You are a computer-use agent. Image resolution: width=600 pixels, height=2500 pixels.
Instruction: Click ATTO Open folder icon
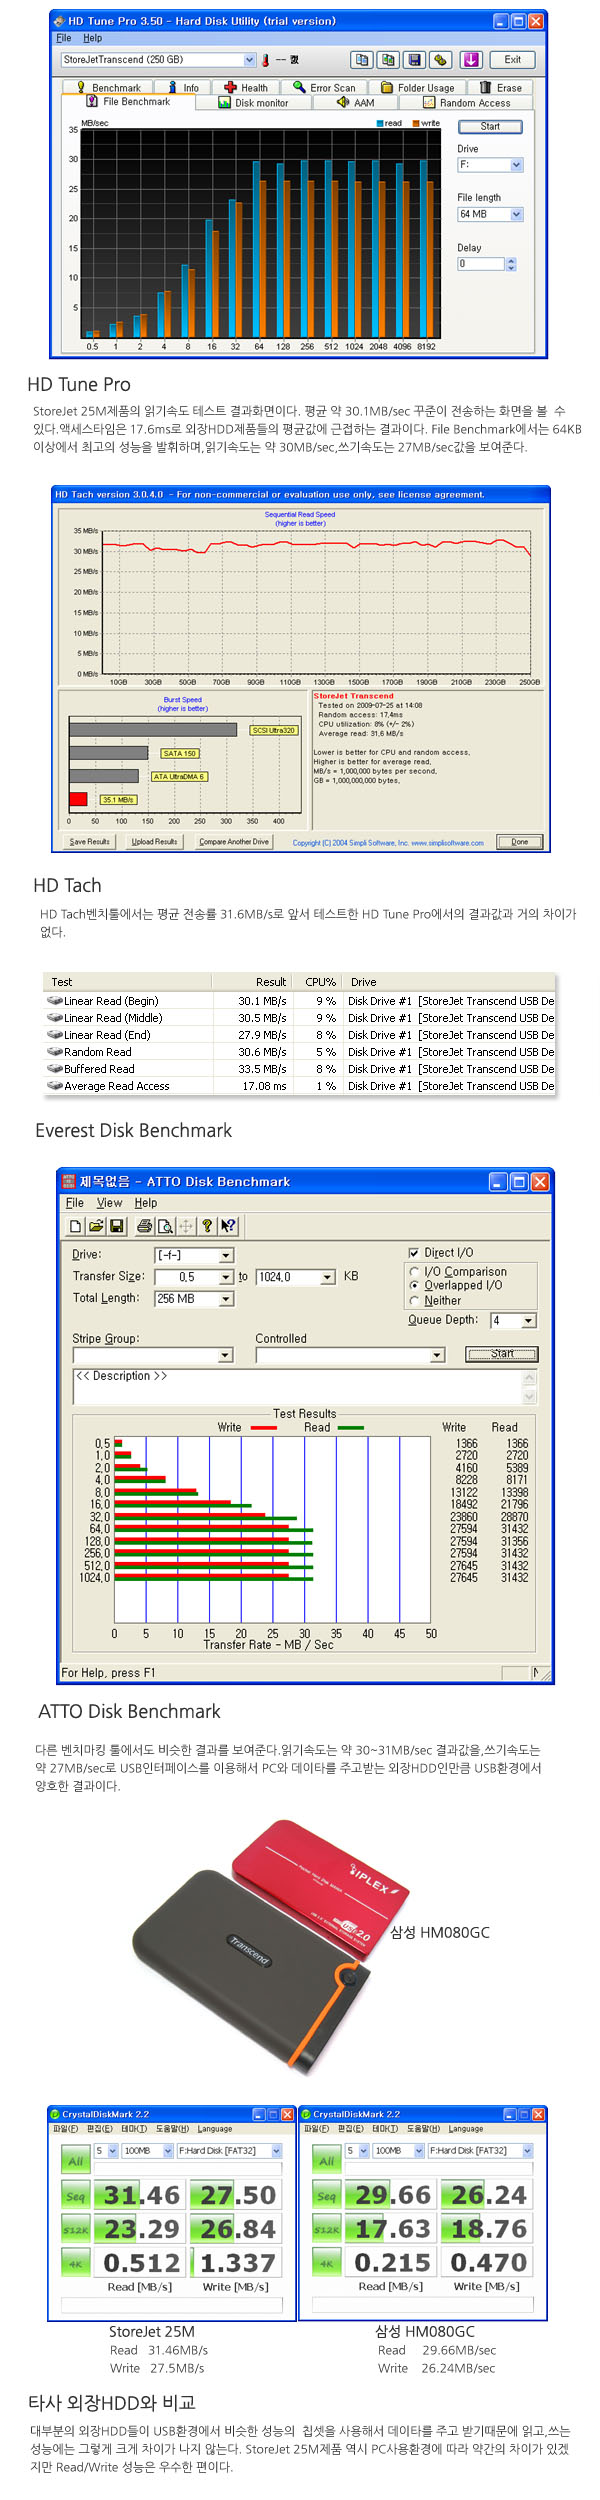(x=96, y=1226)
